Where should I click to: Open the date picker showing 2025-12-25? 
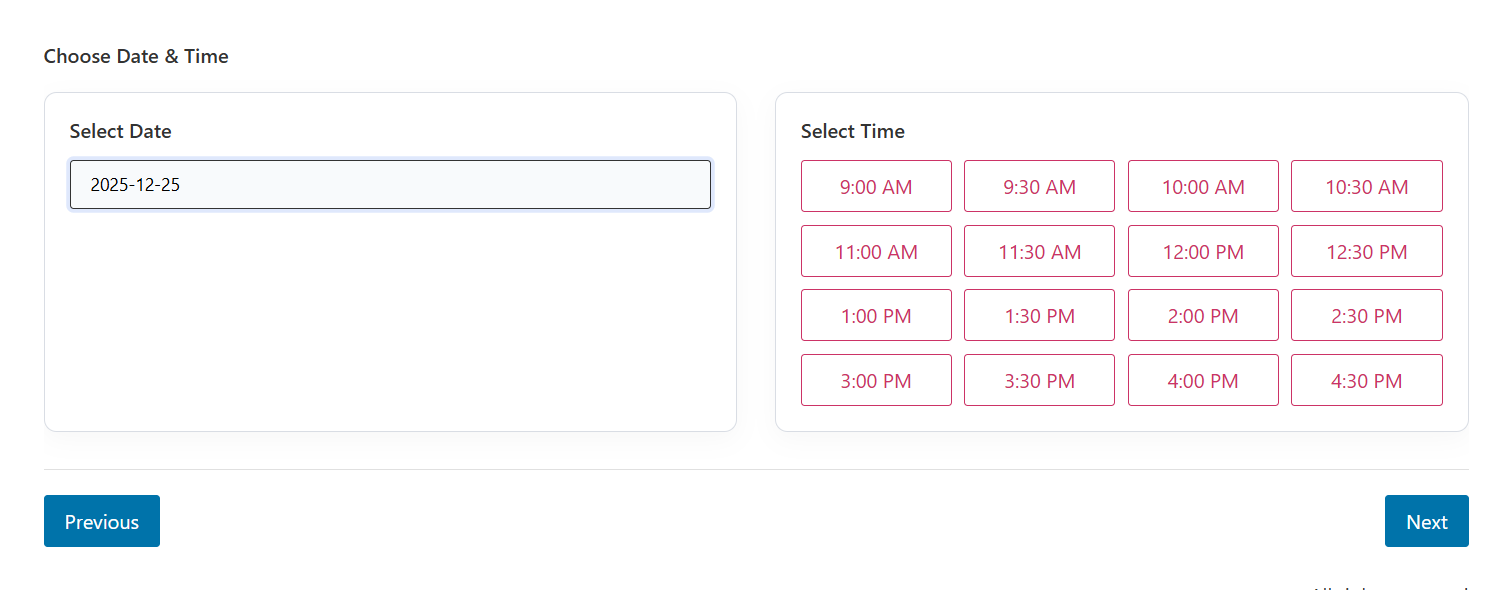pyautogui.click(x=389, y=184)
